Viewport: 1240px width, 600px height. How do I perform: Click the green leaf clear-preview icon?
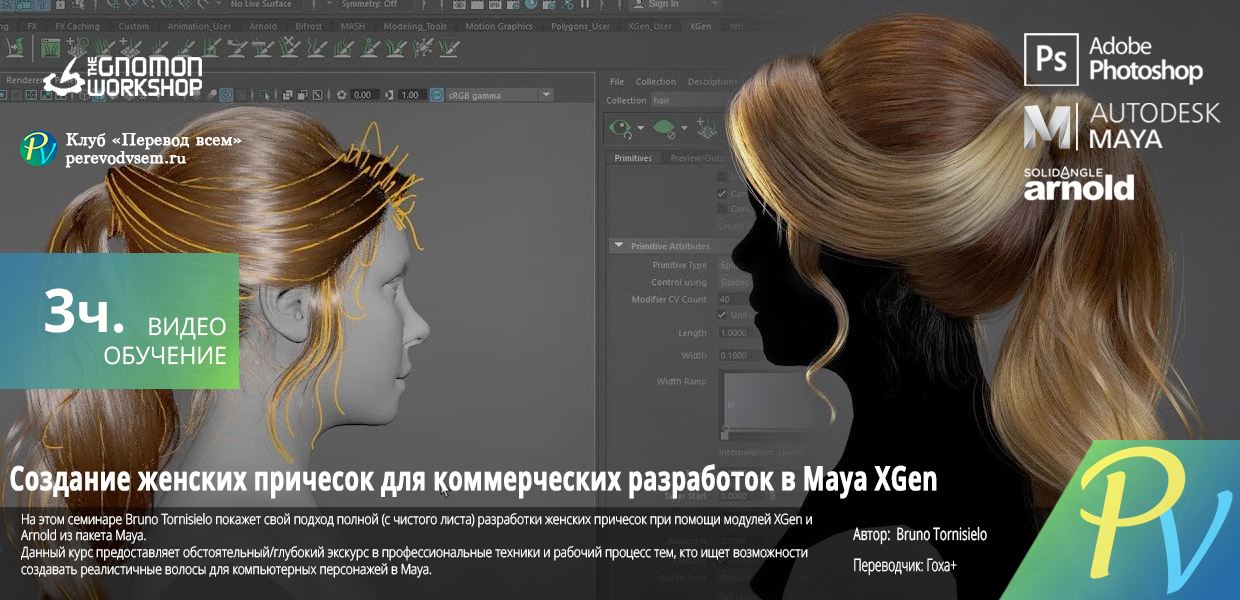point(663,128)
